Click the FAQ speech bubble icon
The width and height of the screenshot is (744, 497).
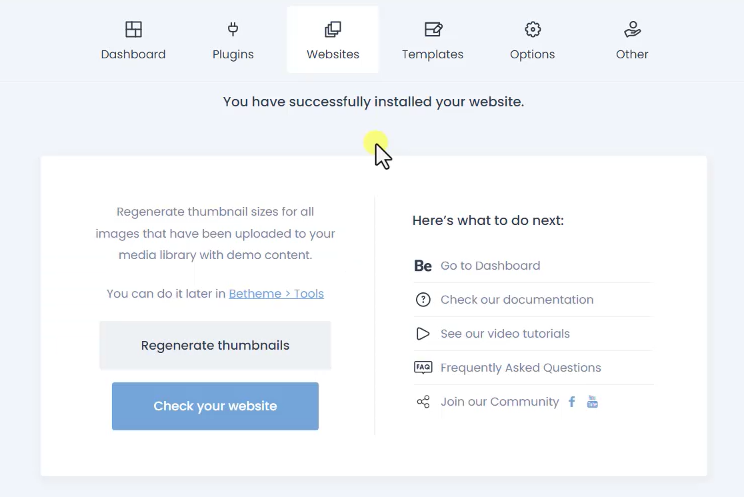pos(423,367)
